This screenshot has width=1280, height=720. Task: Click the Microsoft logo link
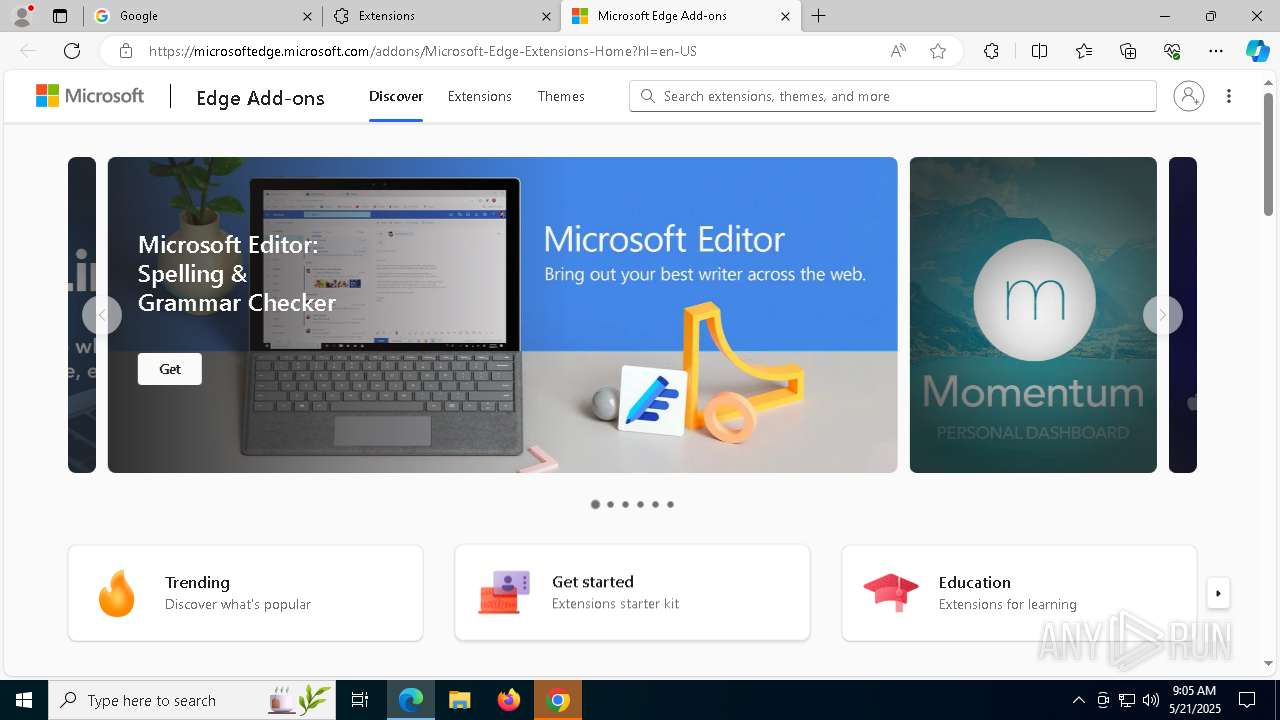pos(90,96)
